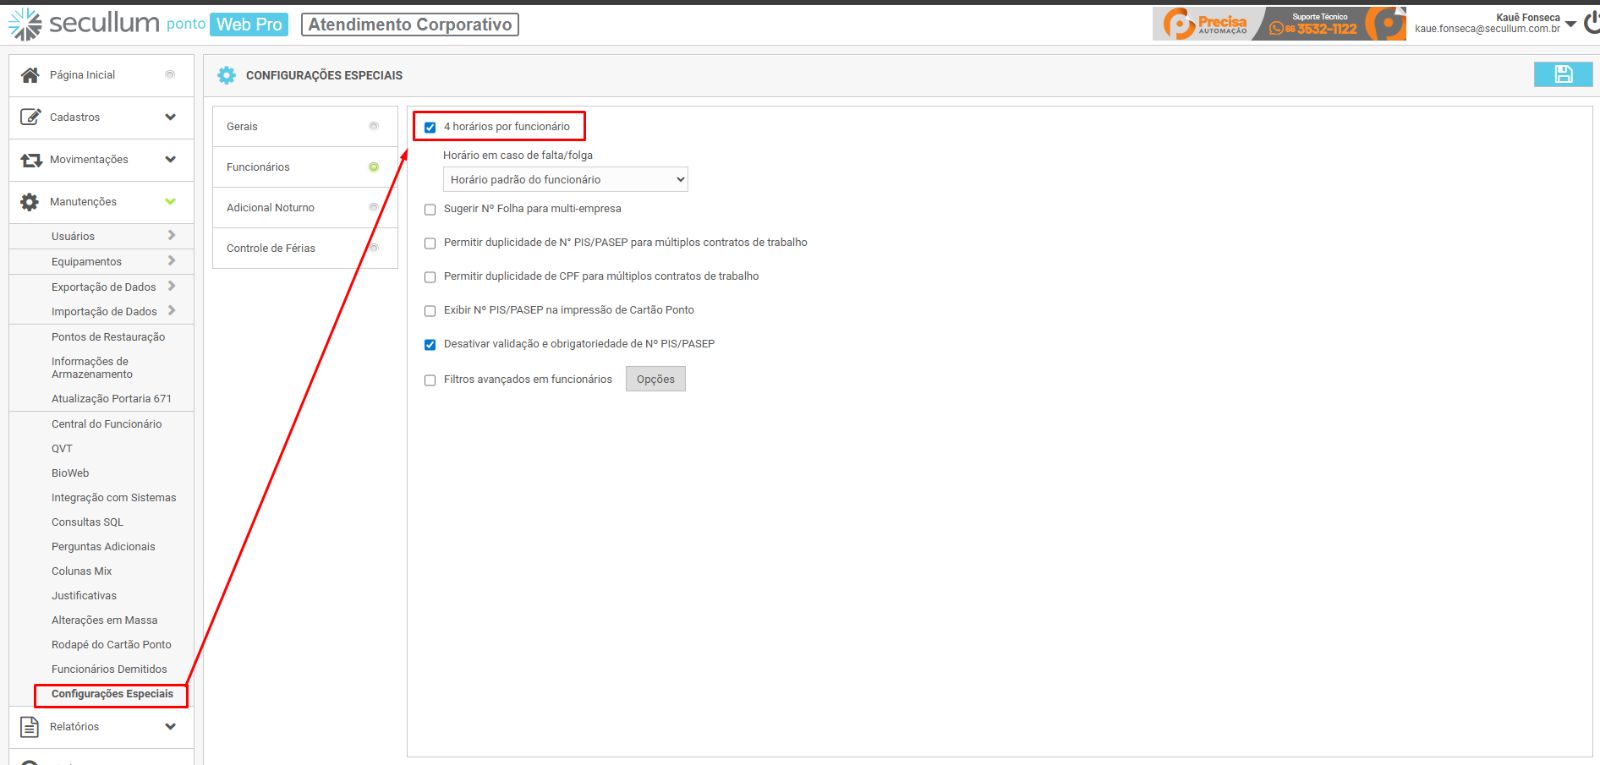Click the power logout icon
1600x765 pixels.
pos(1591,22)
